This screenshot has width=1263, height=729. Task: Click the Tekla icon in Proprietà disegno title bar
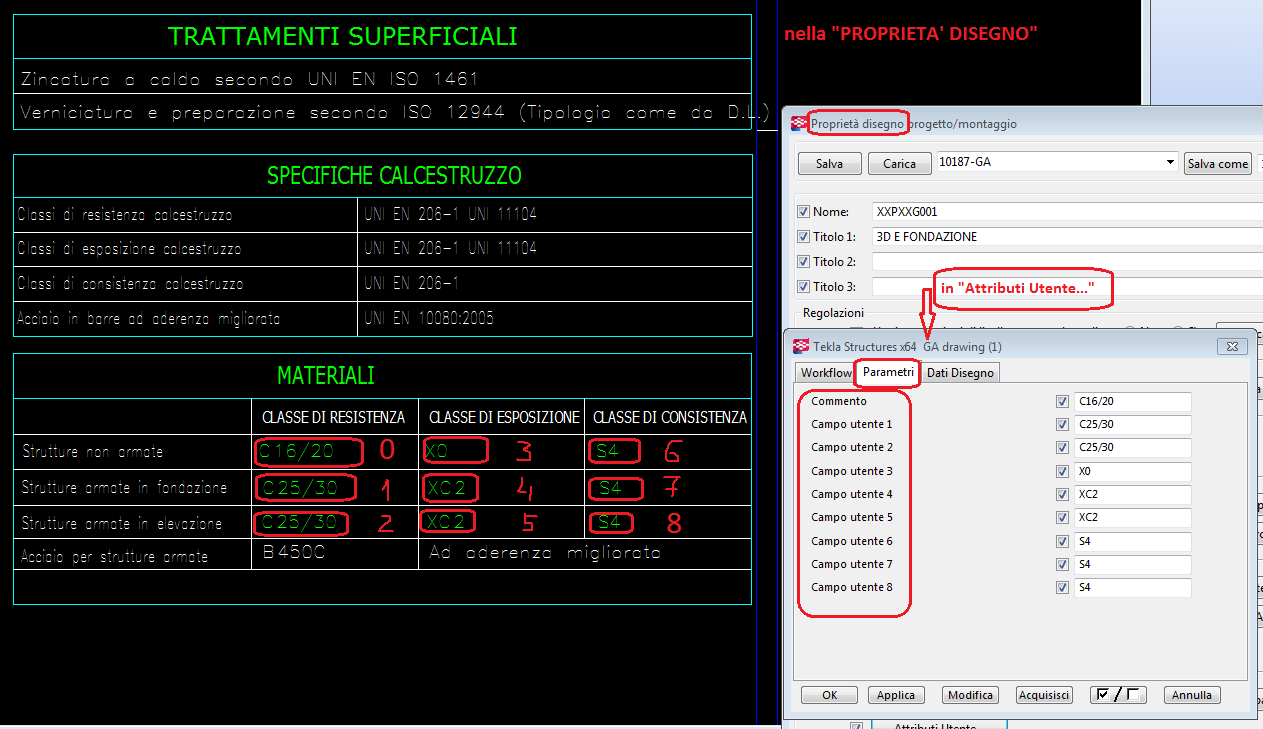point(799,124)
